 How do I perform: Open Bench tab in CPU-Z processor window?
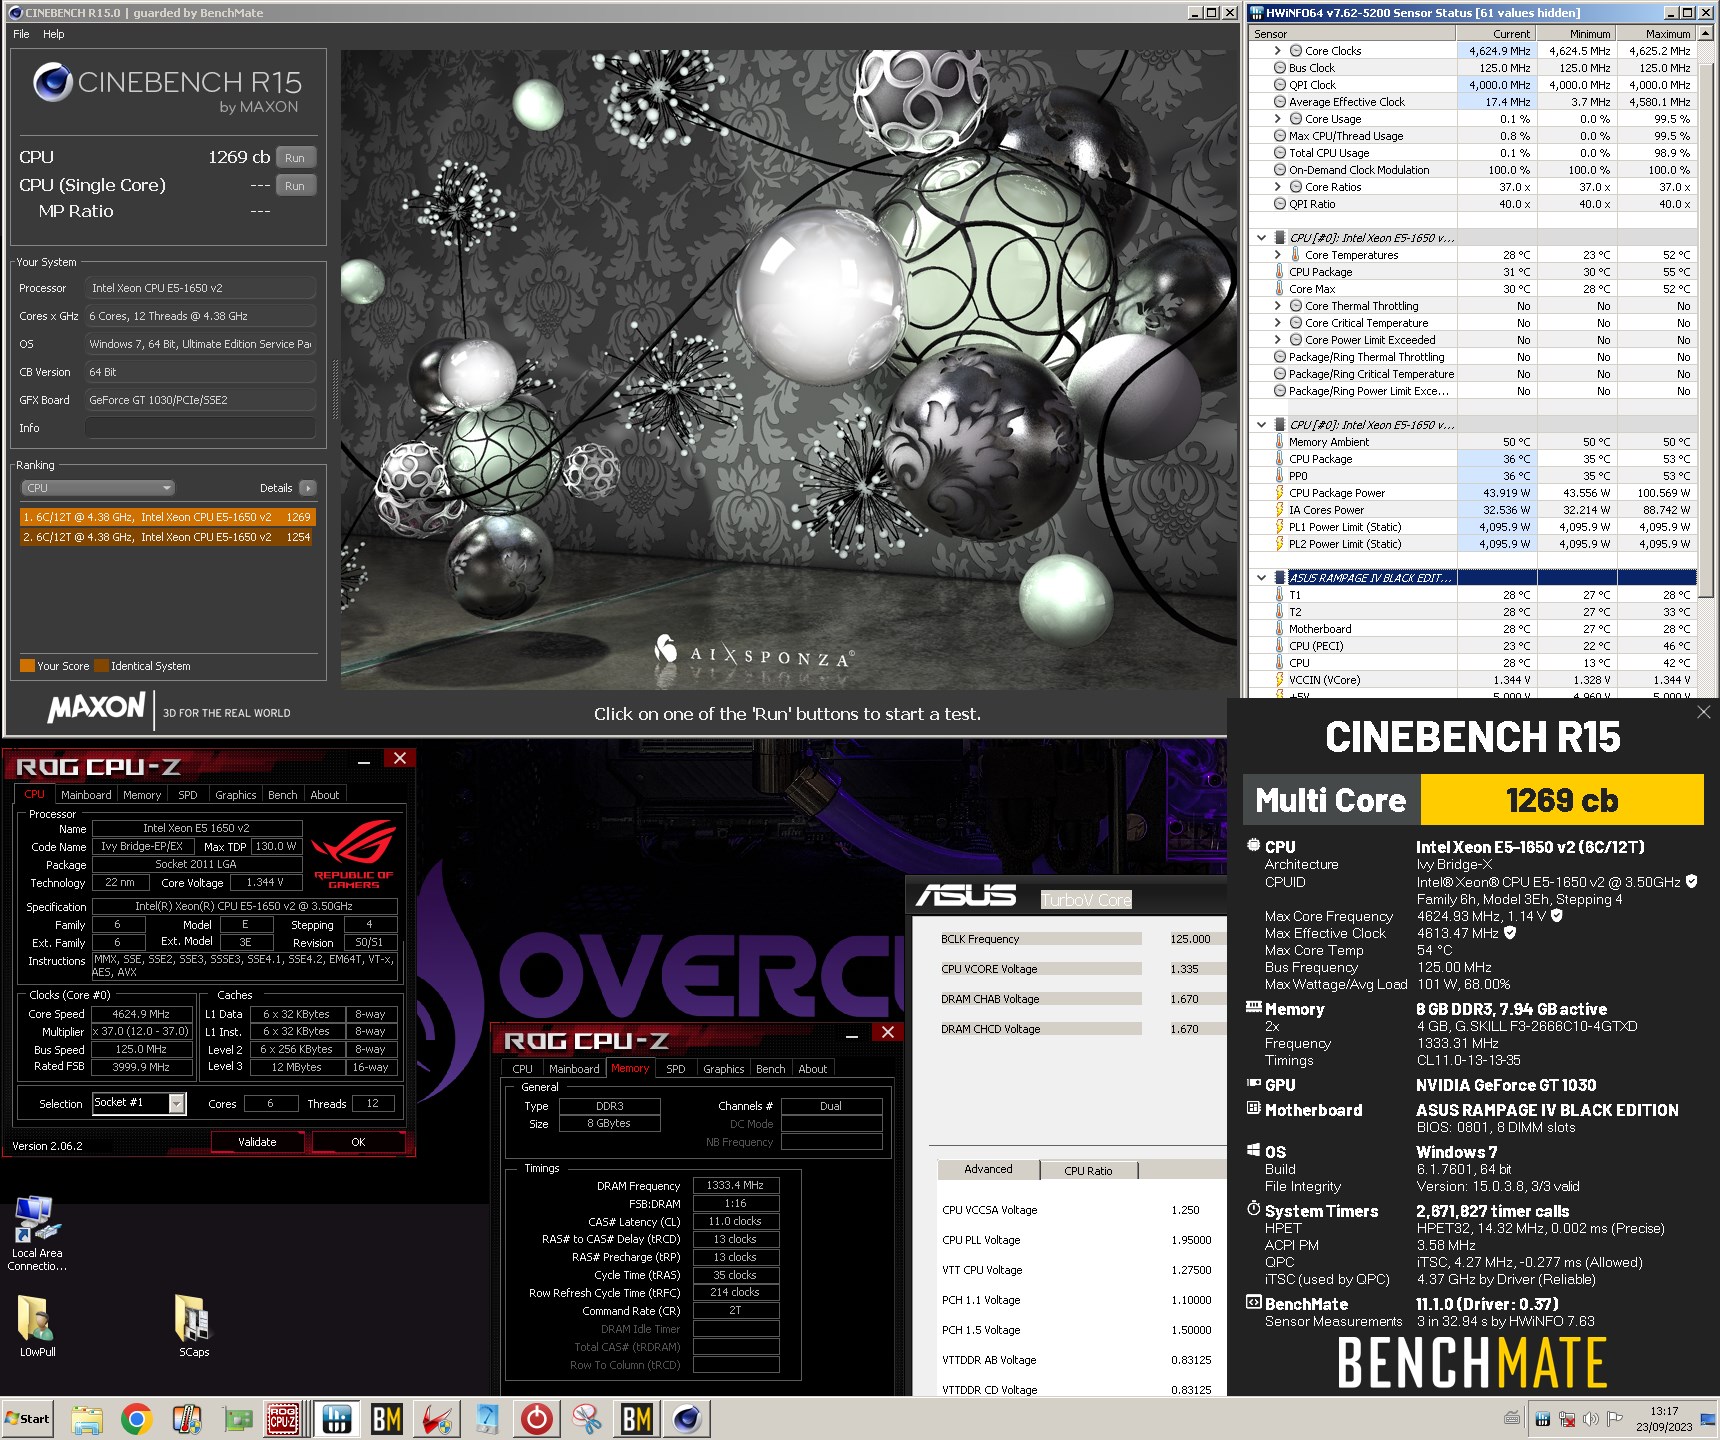pos(282,795)
